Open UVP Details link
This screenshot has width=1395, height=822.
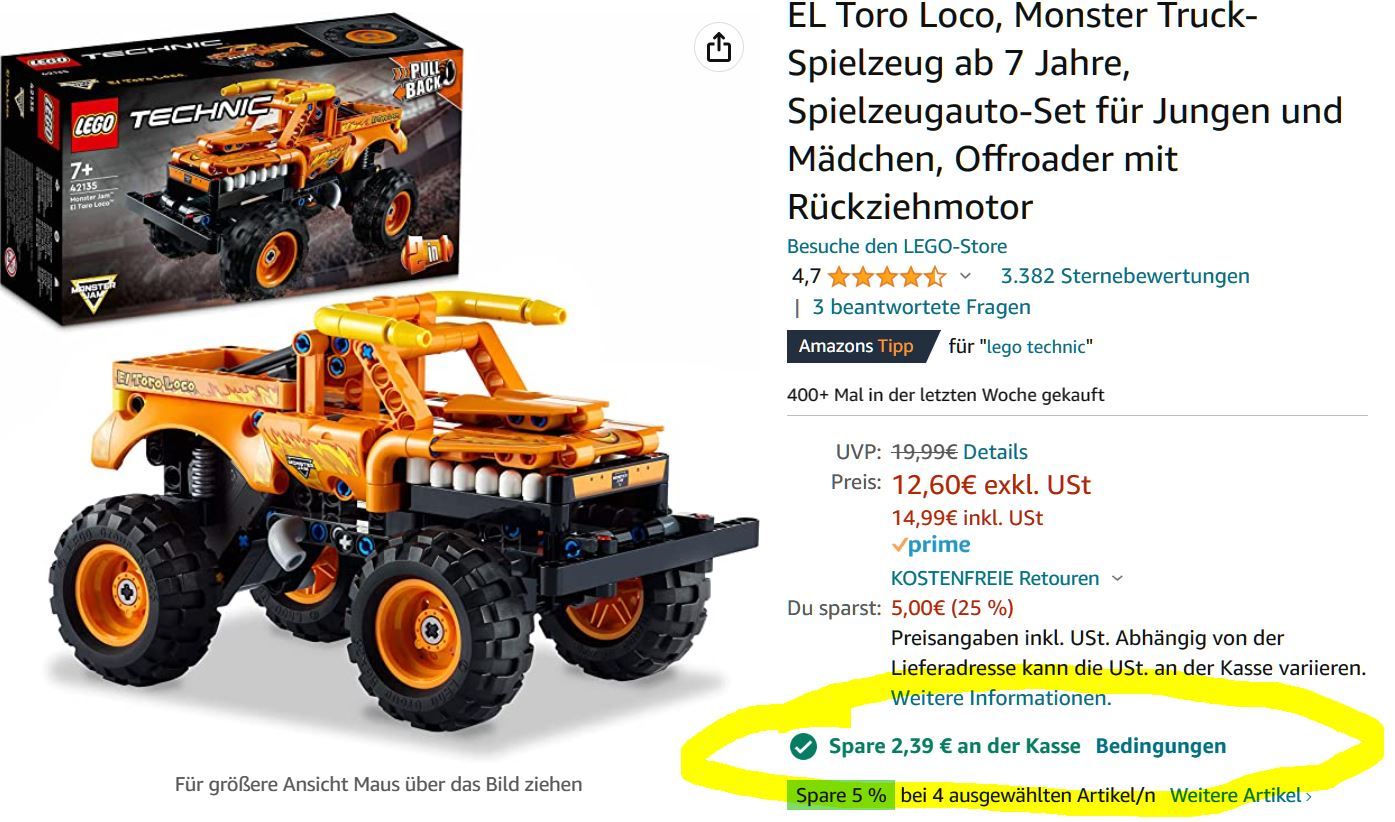pyautogui.click(x=995, y=452)
